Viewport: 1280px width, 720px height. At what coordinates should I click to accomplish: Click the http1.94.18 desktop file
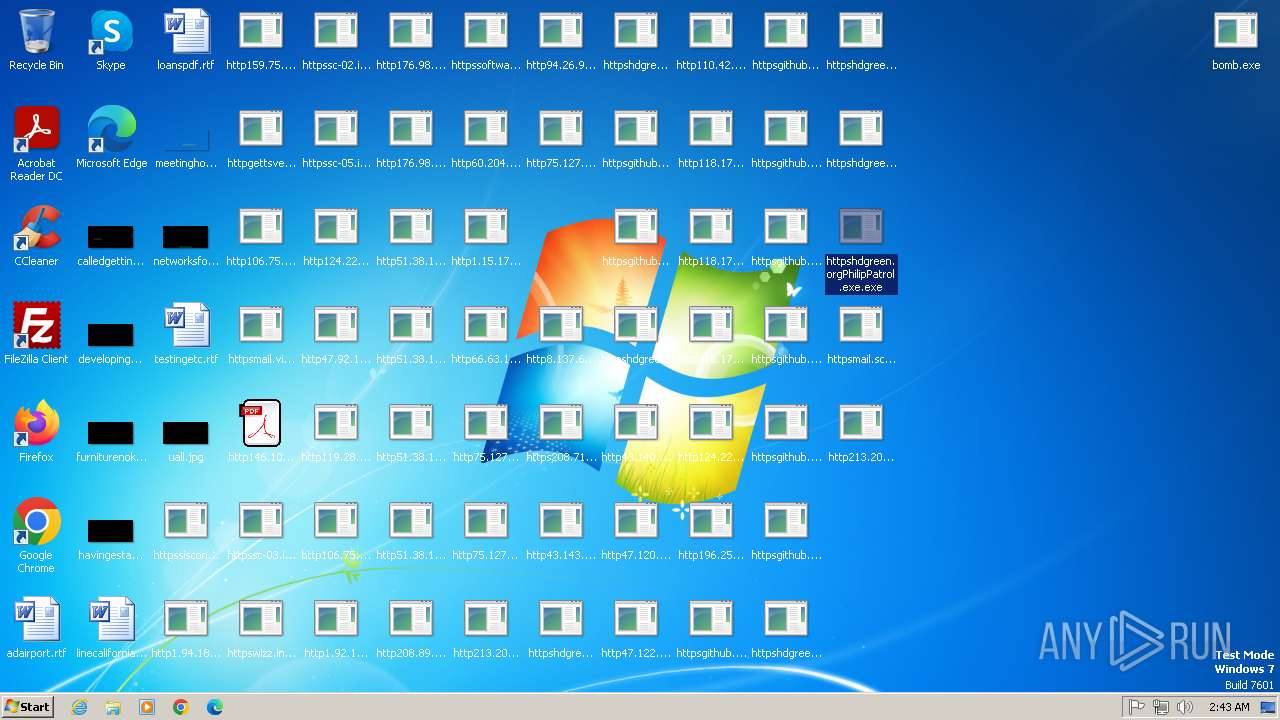click(186, 628)
